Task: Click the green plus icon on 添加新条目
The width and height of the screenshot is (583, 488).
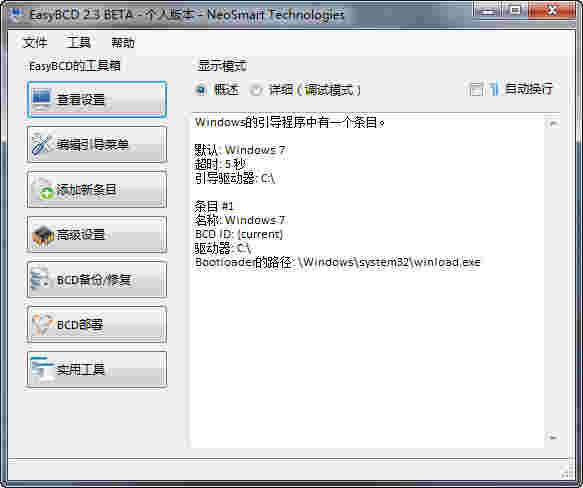Action: point(46,193)
